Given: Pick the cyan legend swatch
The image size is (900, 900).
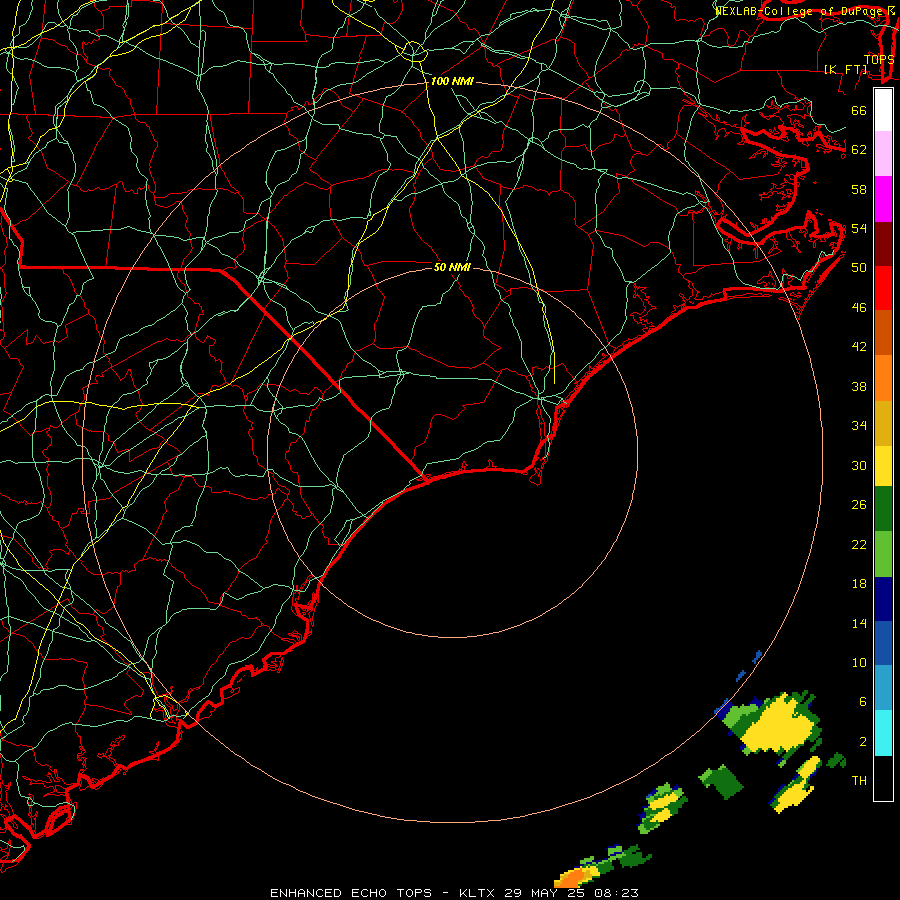Looking at the screenshot, I should 883,733.
